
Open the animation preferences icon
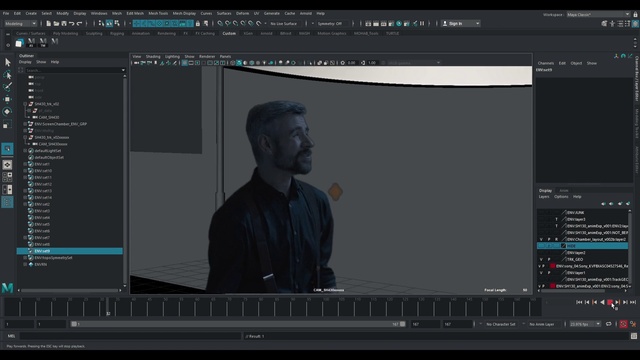click(x=633, y=324)
